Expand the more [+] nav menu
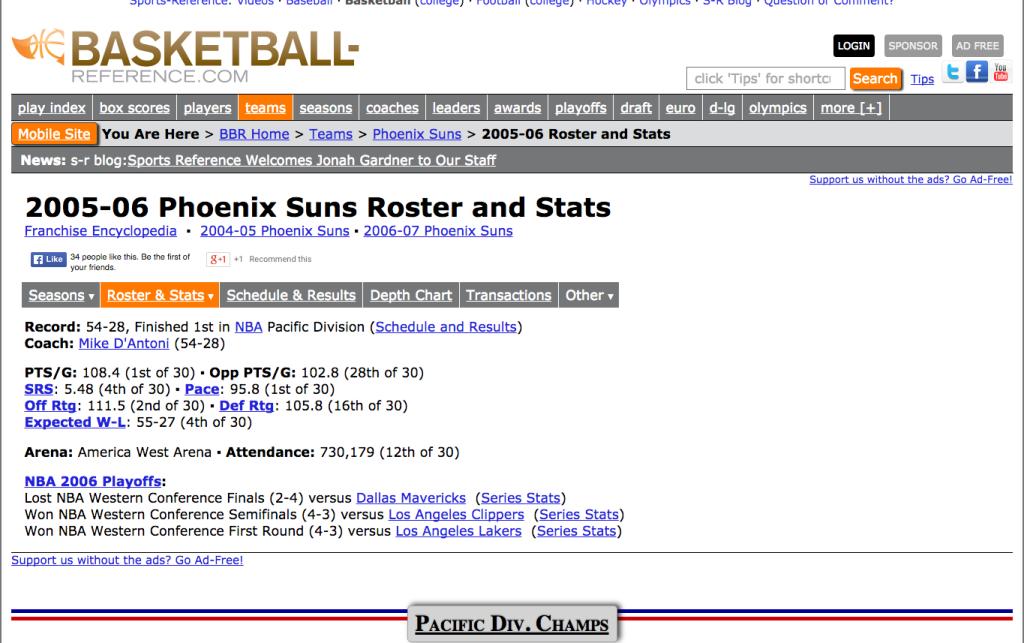 [851, 108]
